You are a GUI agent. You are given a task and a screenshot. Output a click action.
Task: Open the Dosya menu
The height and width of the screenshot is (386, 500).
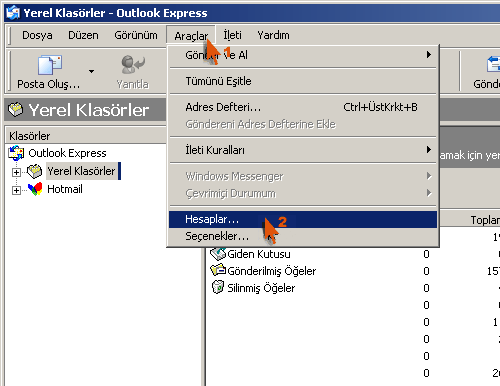tap(37, 35)
